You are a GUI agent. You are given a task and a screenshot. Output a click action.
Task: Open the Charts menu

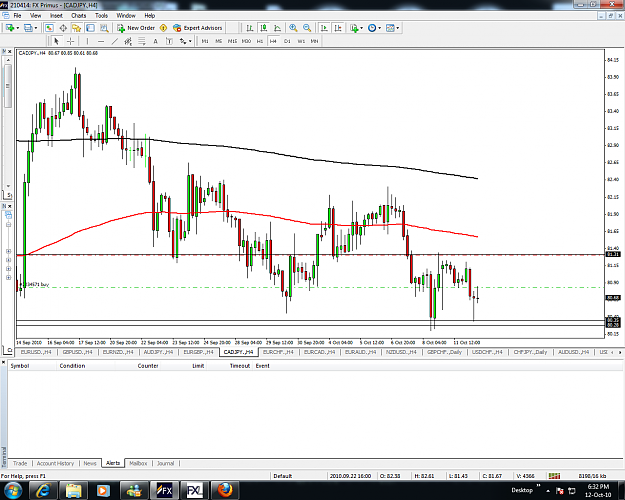coord(79,16)
